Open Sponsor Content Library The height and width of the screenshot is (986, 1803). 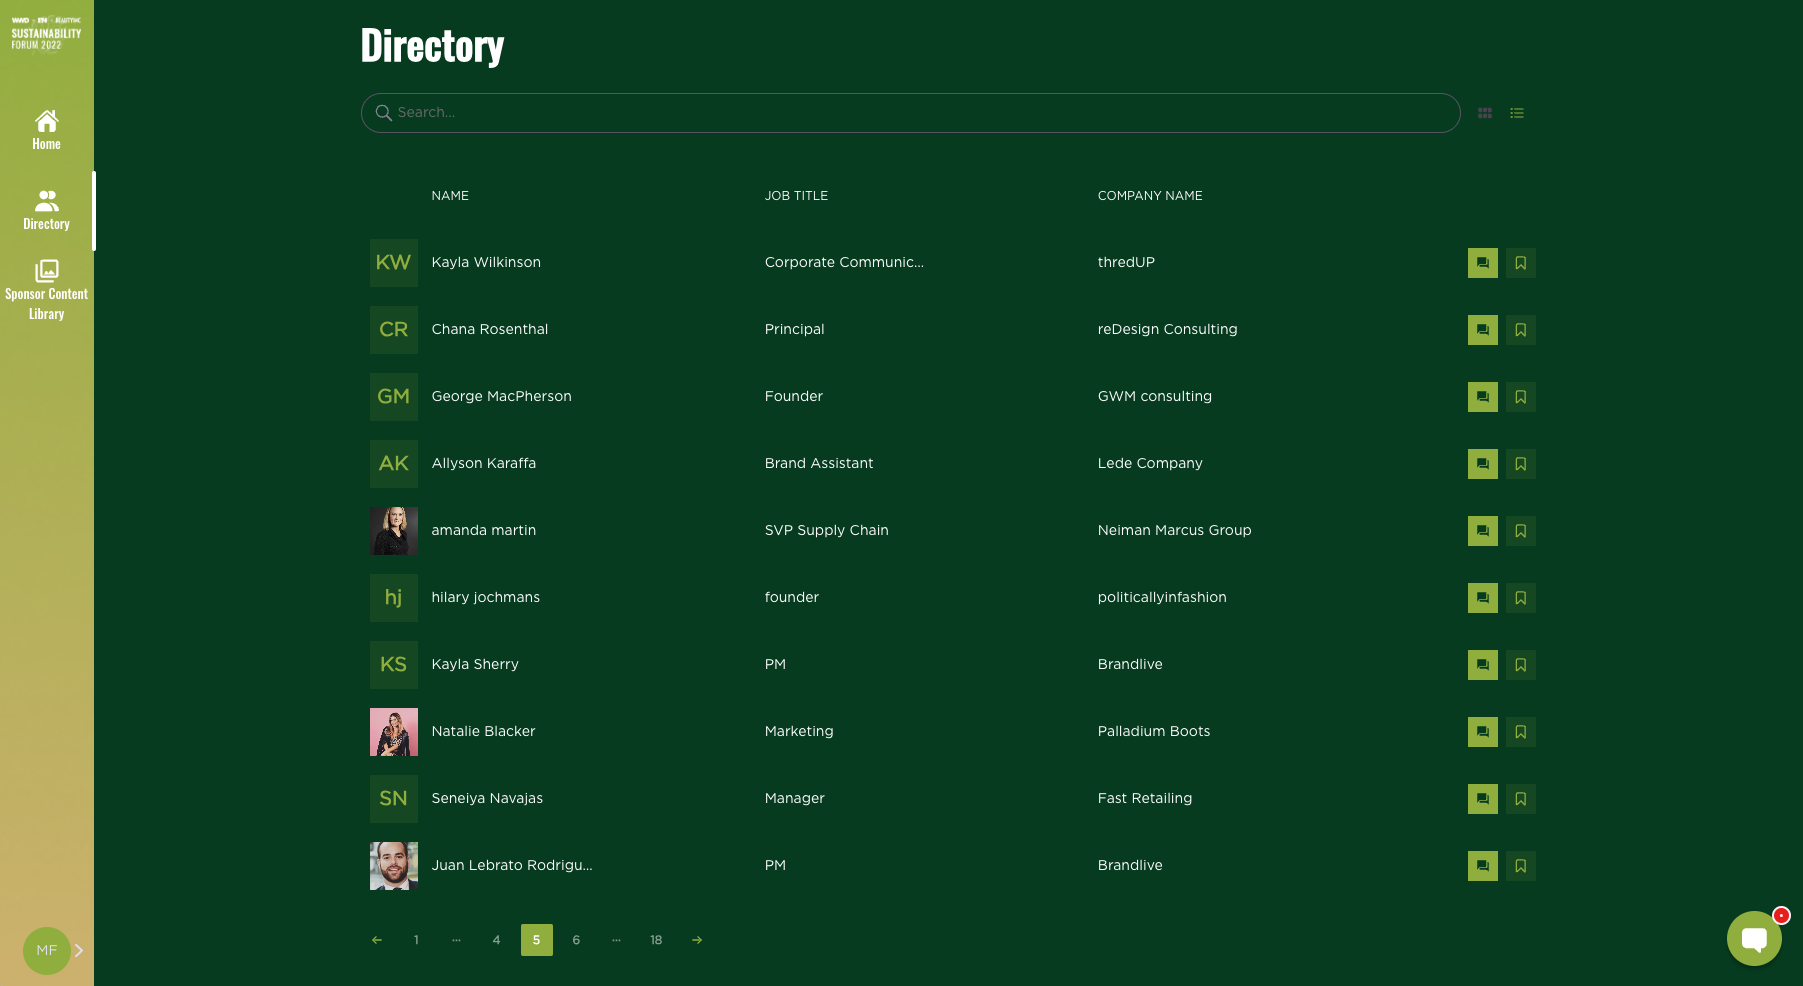coord(46,290)
